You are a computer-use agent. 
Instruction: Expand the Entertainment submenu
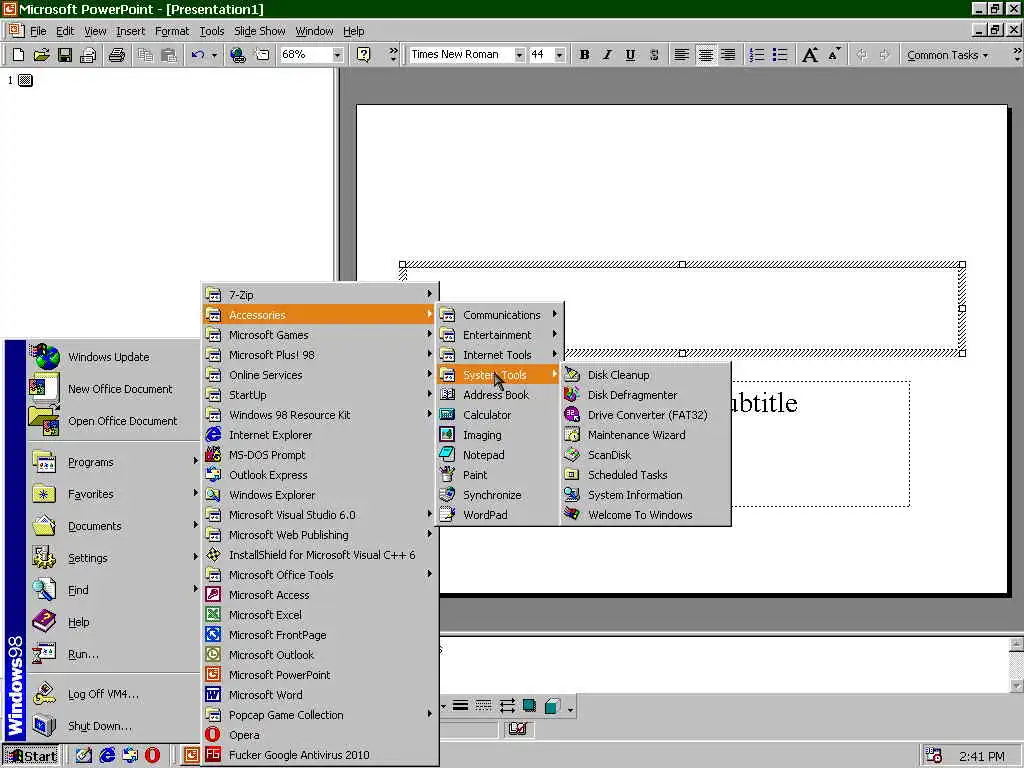499,335
